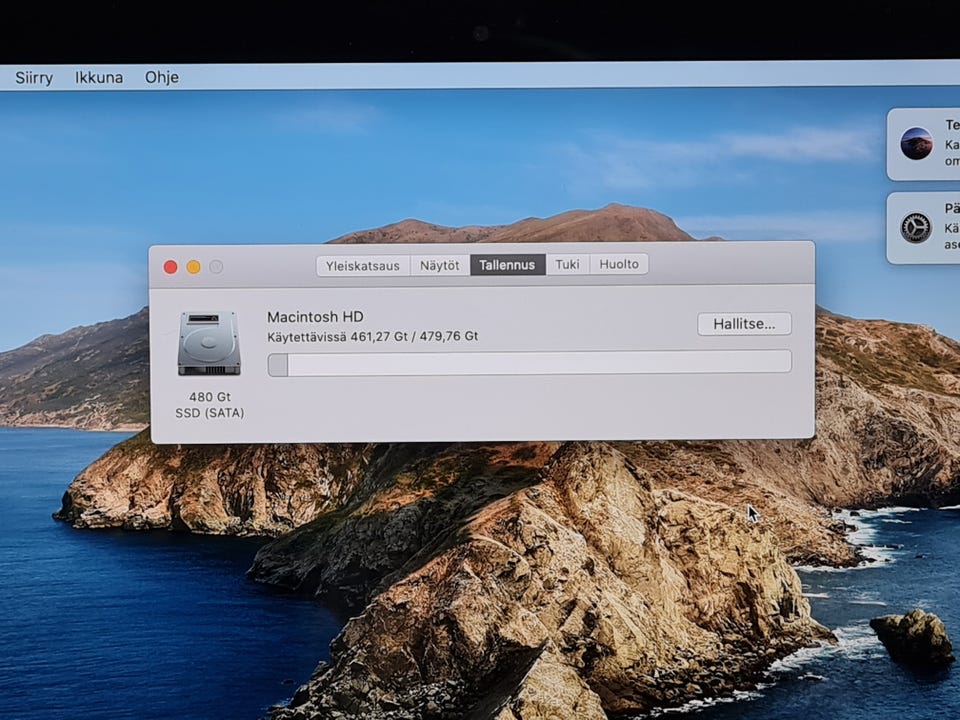Image resolution: width=960 pixels, height=720 pixels.
Task: Minimize the window with the yellow button
Action: tap(193, 267)
